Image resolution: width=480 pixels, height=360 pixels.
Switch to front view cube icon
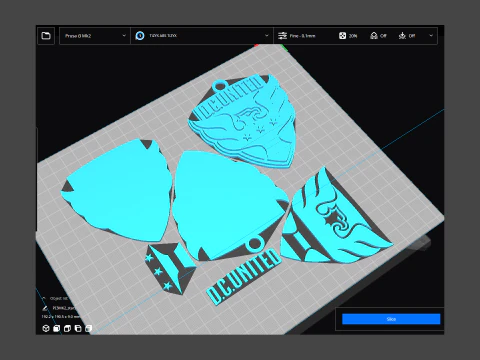coord(57,329)
